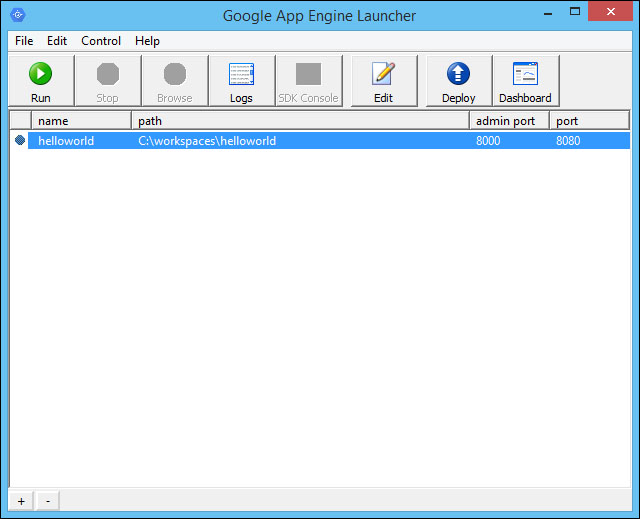
Task: Add a new application with plus button
Action: tap(21, 501)
